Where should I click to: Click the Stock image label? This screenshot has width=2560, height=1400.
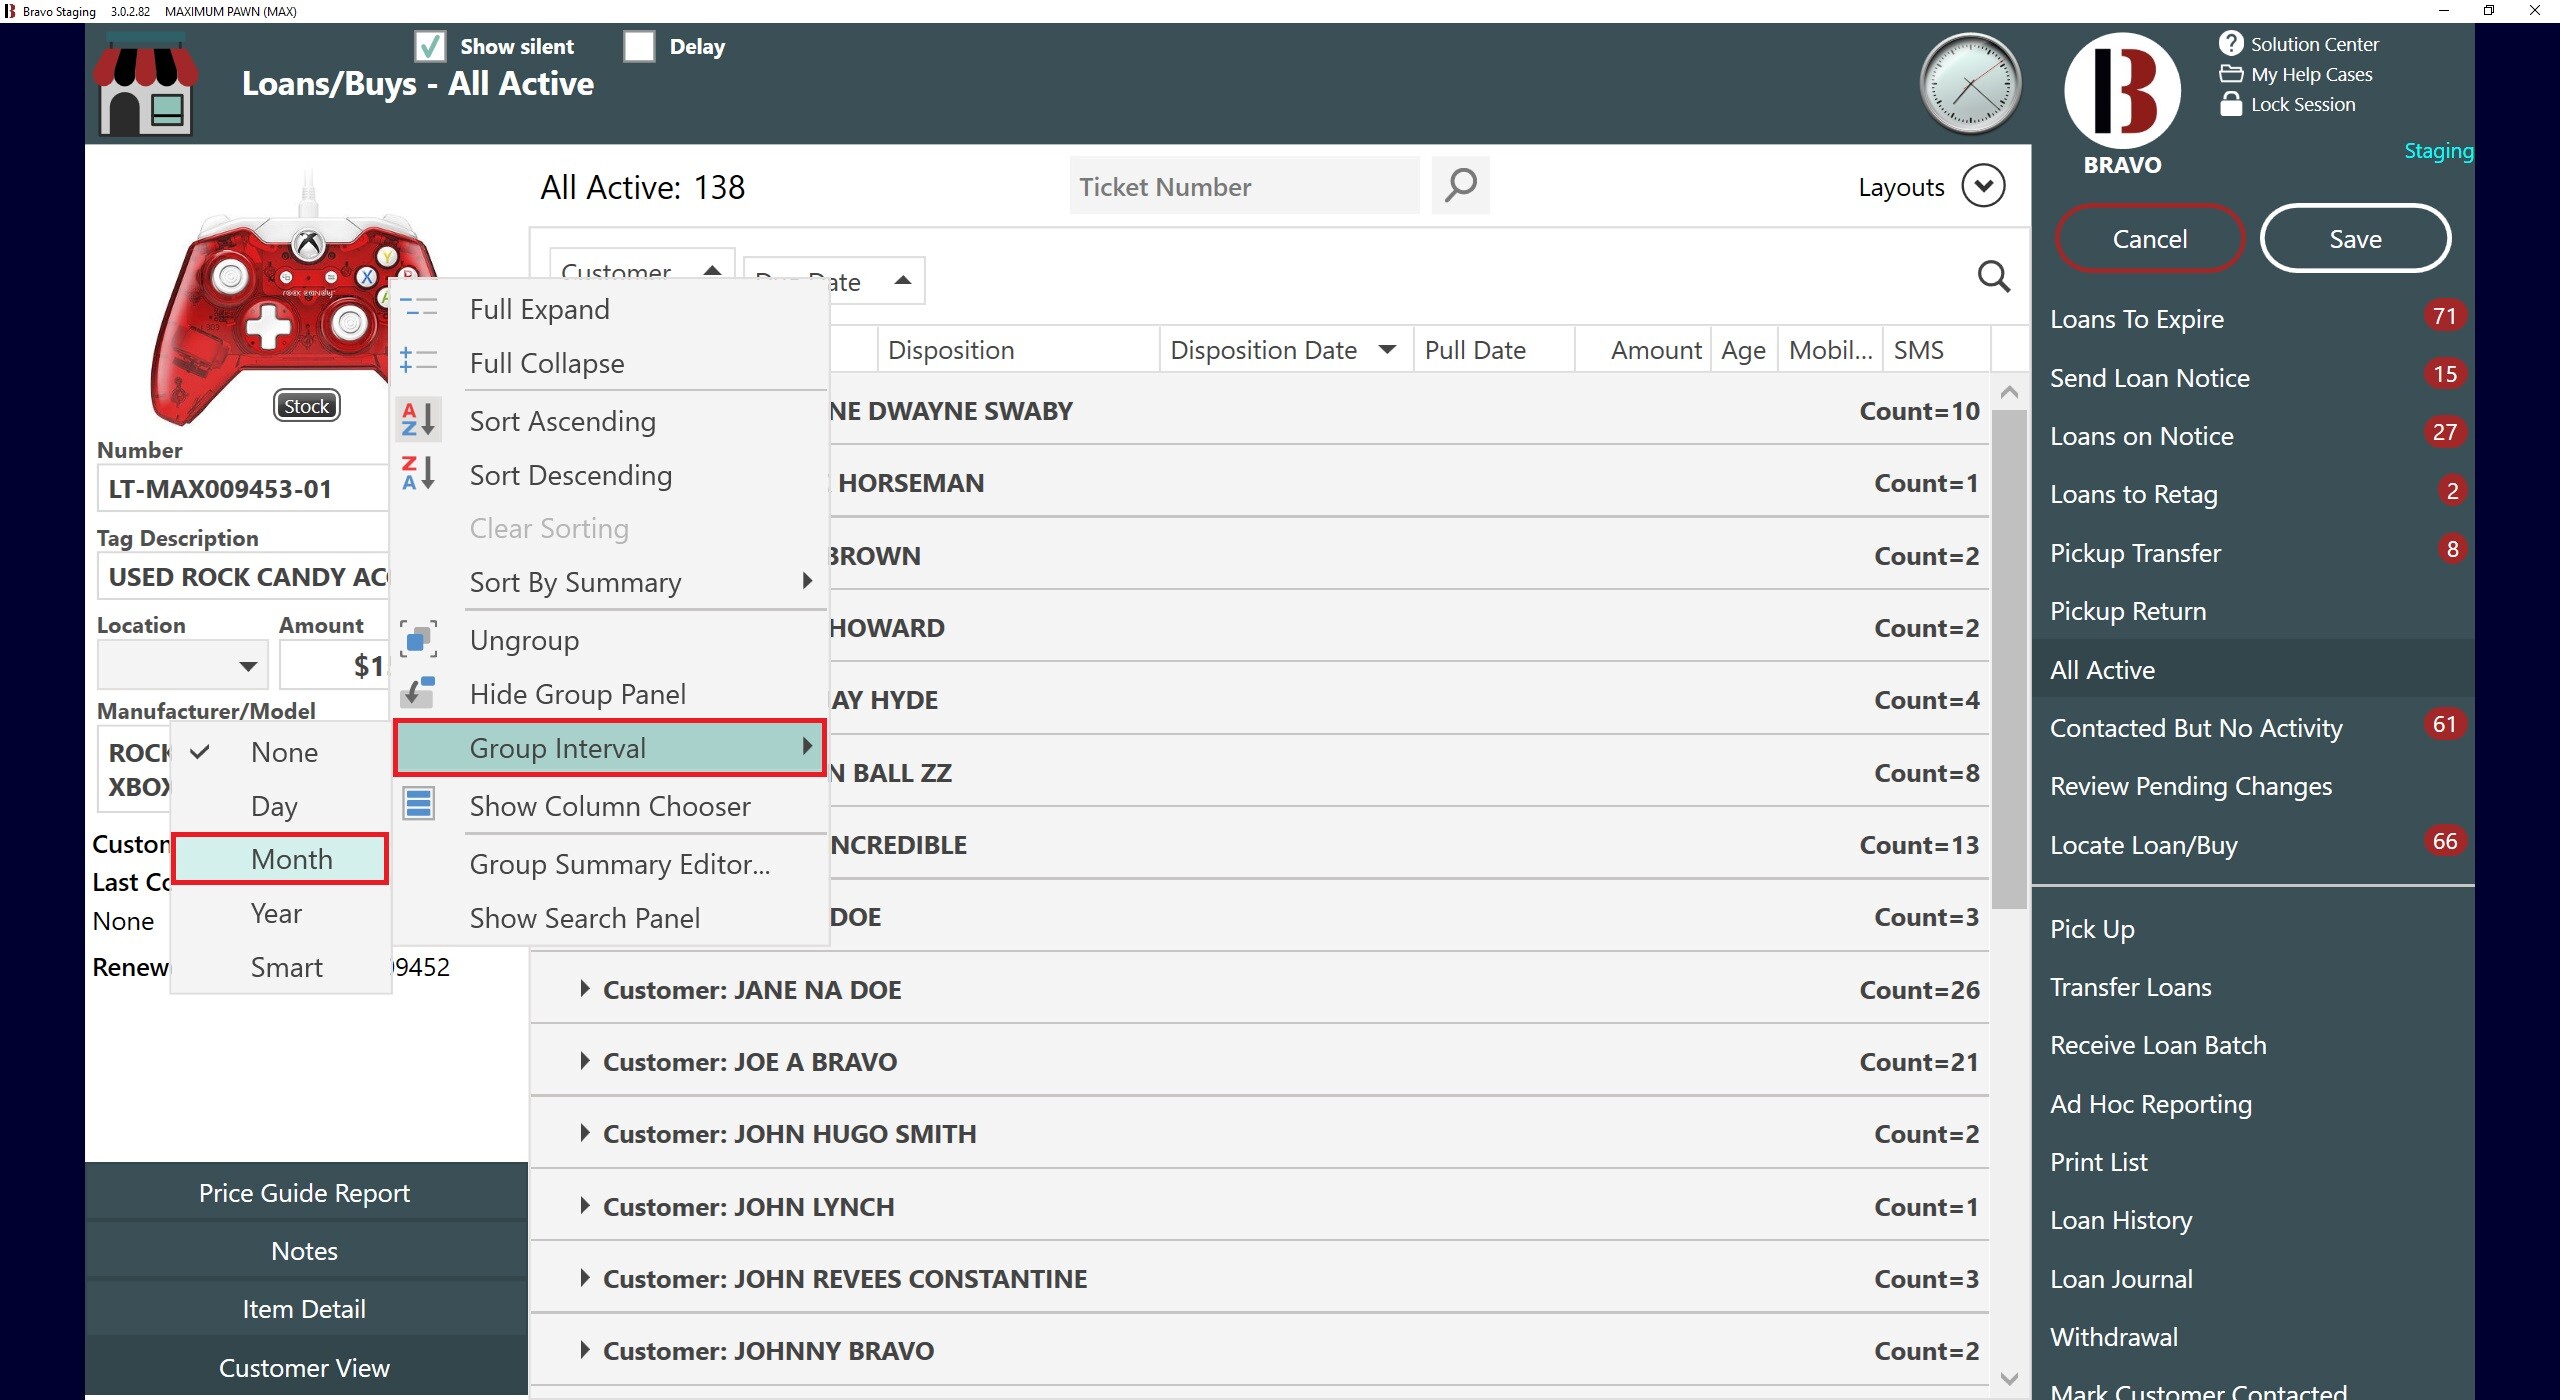[306, 405]
